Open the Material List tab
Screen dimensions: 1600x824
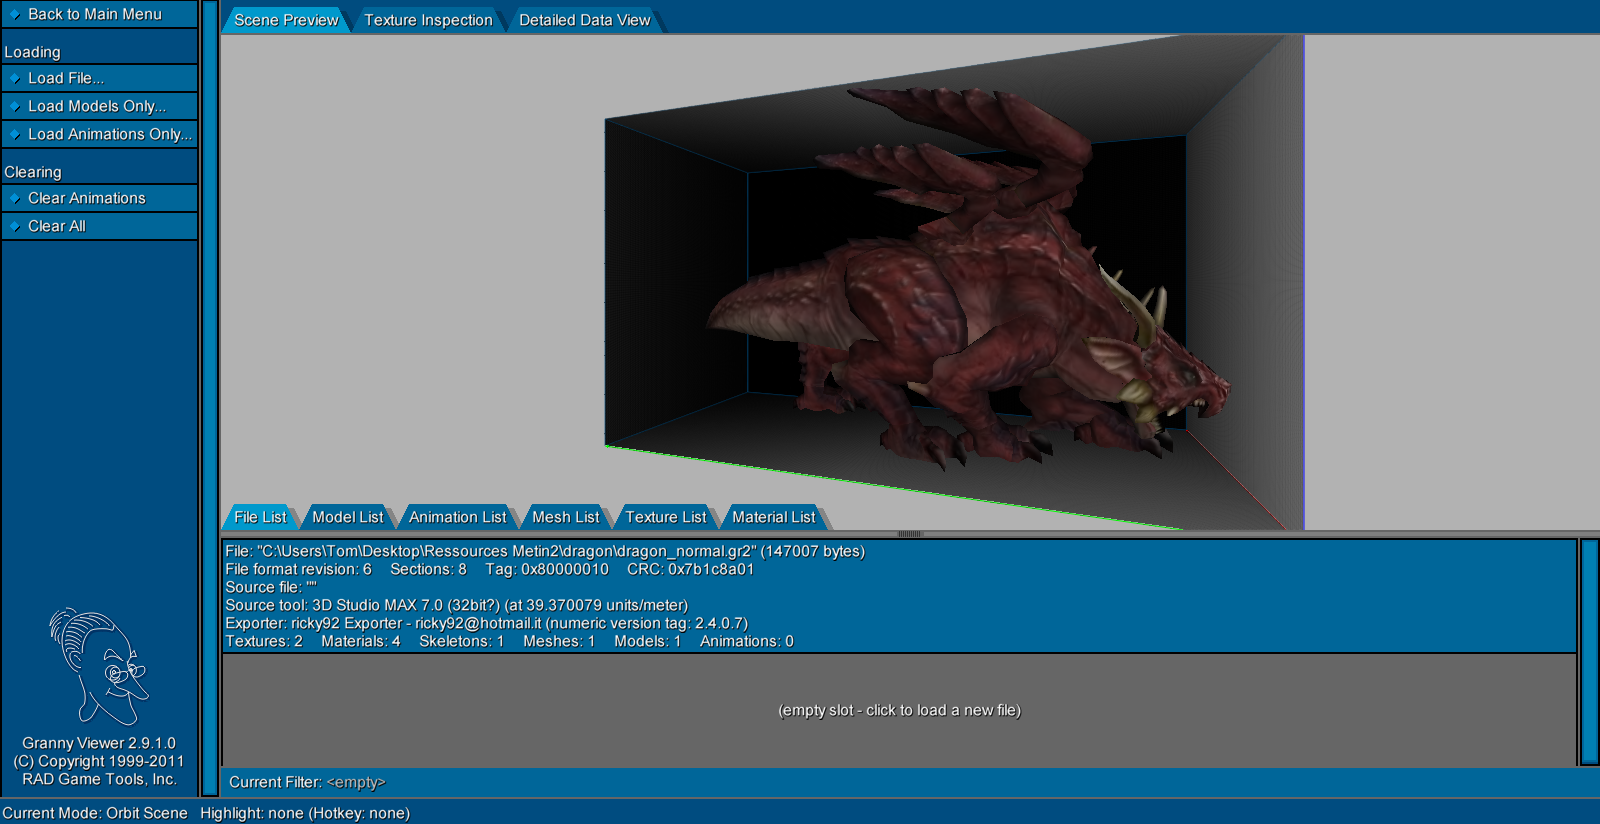[x=773, y=517]
